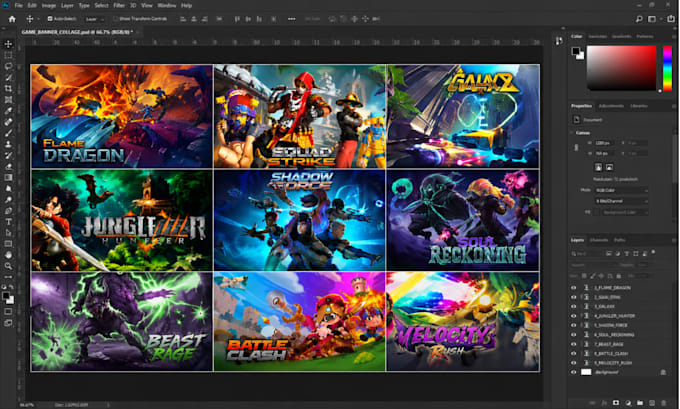
Task: Go to the Home screen icon
Action: 12,19
